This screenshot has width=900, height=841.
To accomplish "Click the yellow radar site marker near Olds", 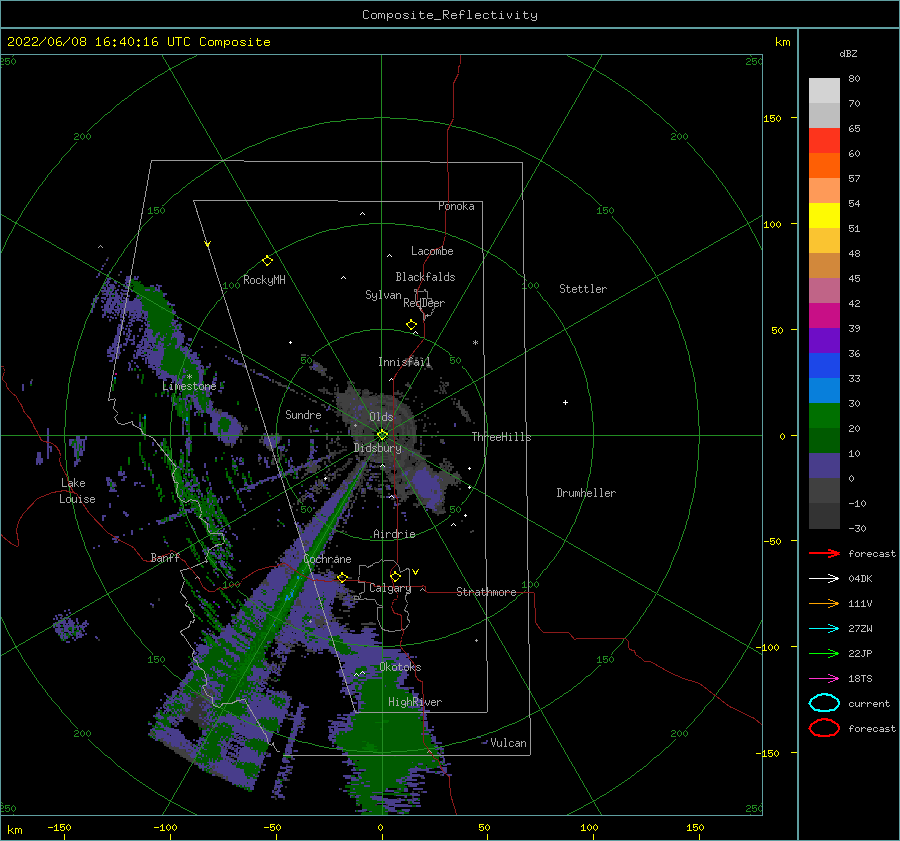I will tap(382, 435).
